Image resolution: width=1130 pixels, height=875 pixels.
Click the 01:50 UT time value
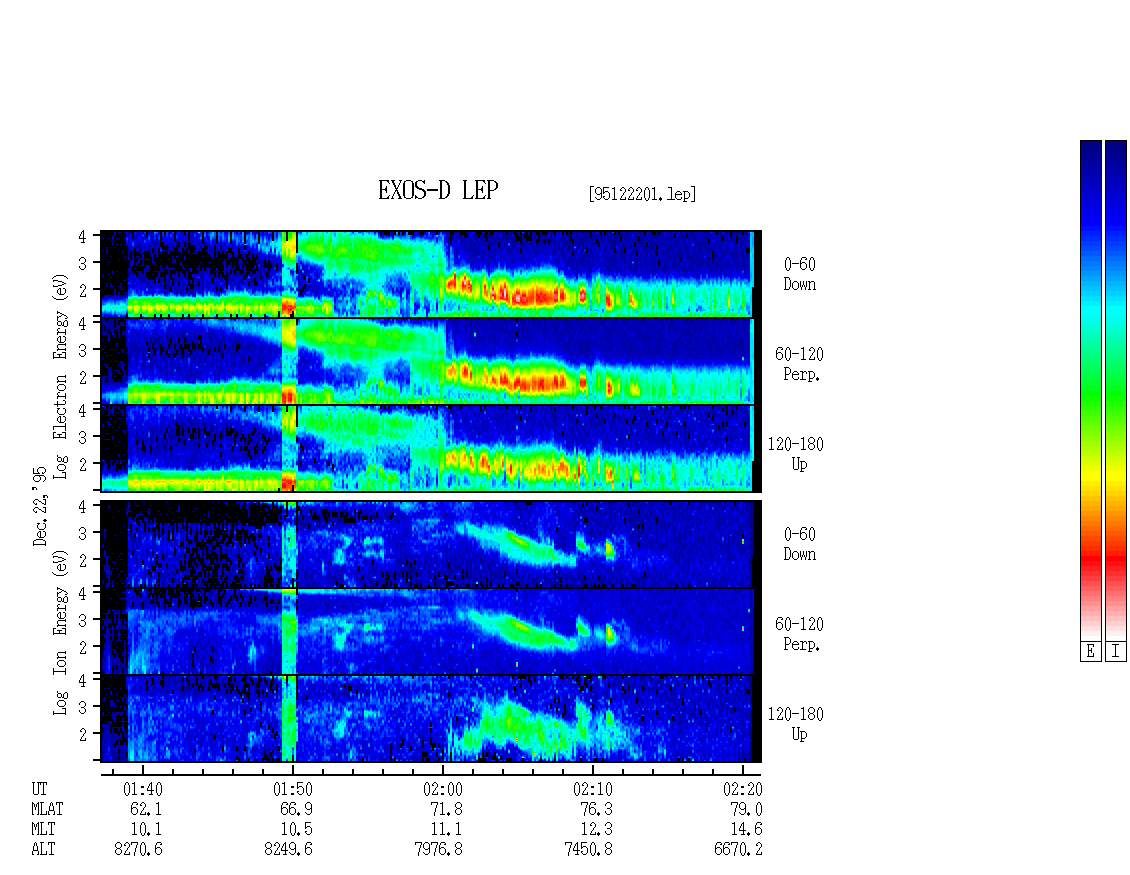(x=293, y=789)
